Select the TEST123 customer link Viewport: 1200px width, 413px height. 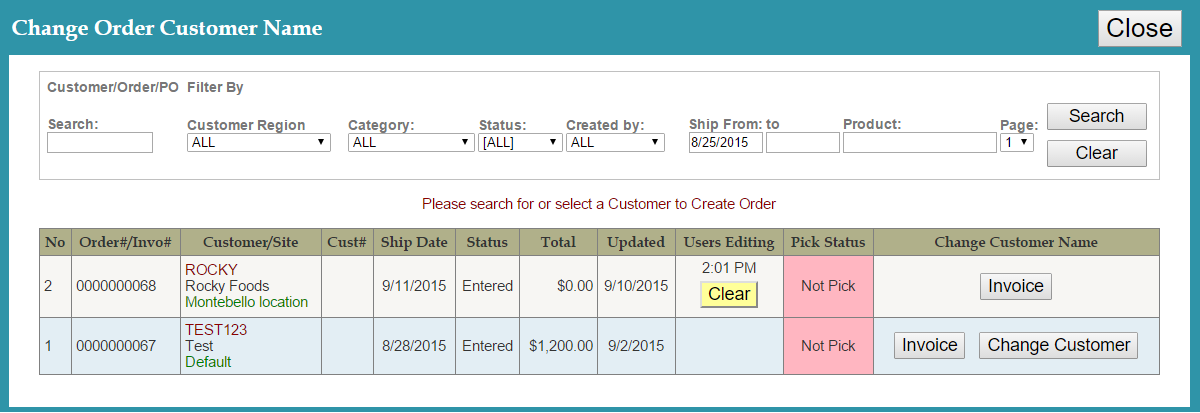coord(215,329)
